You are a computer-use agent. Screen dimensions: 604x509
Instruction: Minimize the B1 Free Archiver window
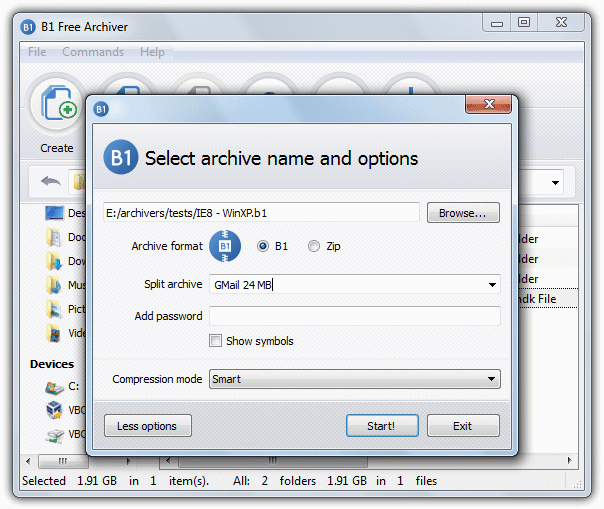coord(497,22)
